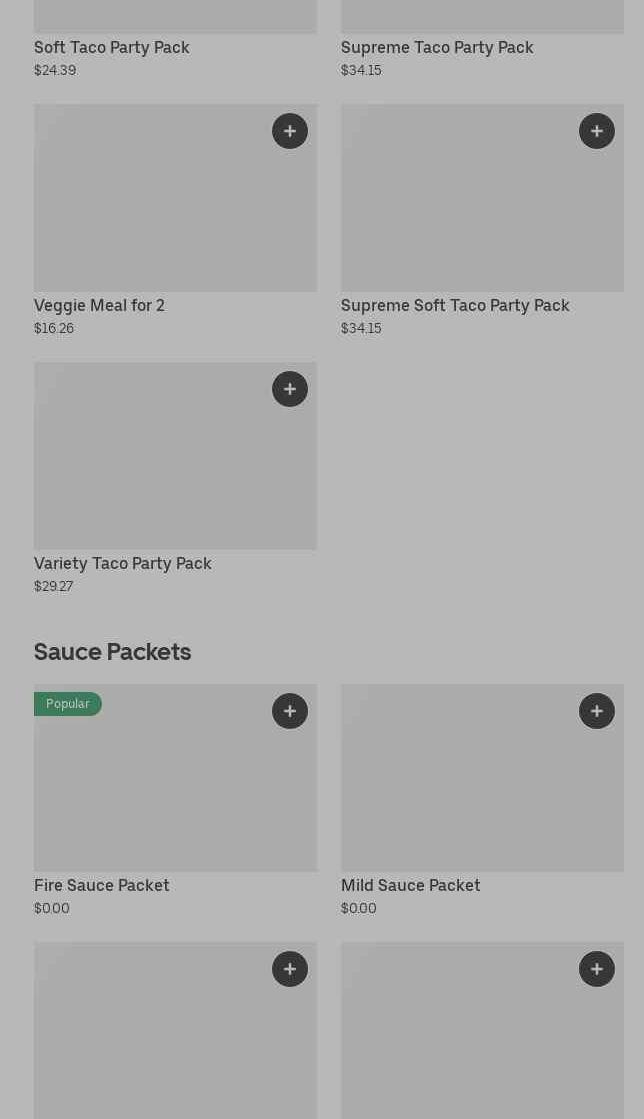The height and width of the screenshot is (1119, 644).
Task: Select the Variety Taco Party Pack name
Action: 123,563
